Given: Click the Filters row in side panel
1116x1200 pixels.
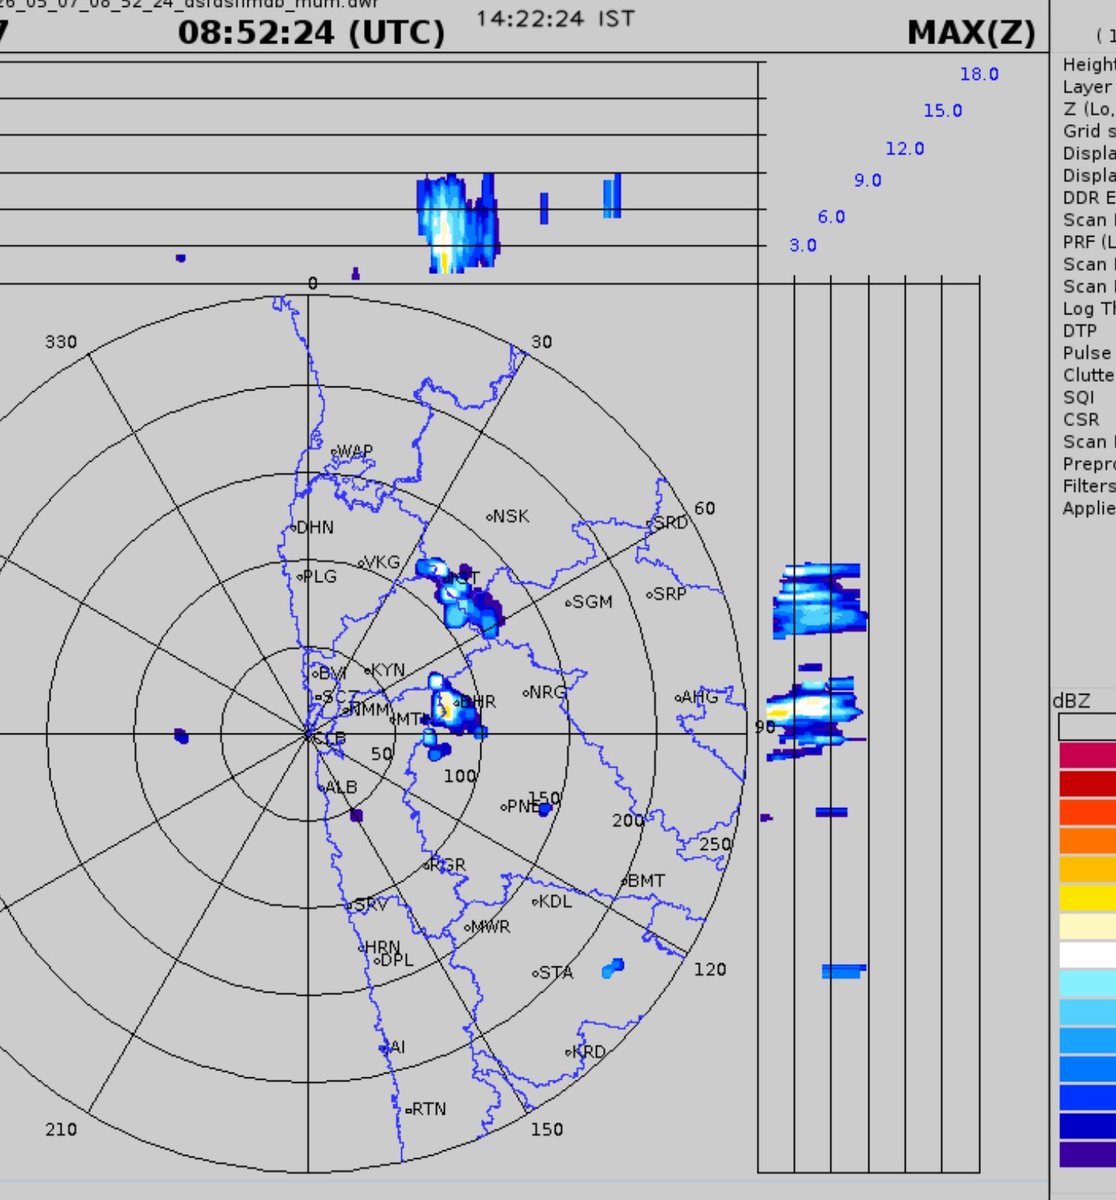Looking at the screenshot, I should [1089, 486].
